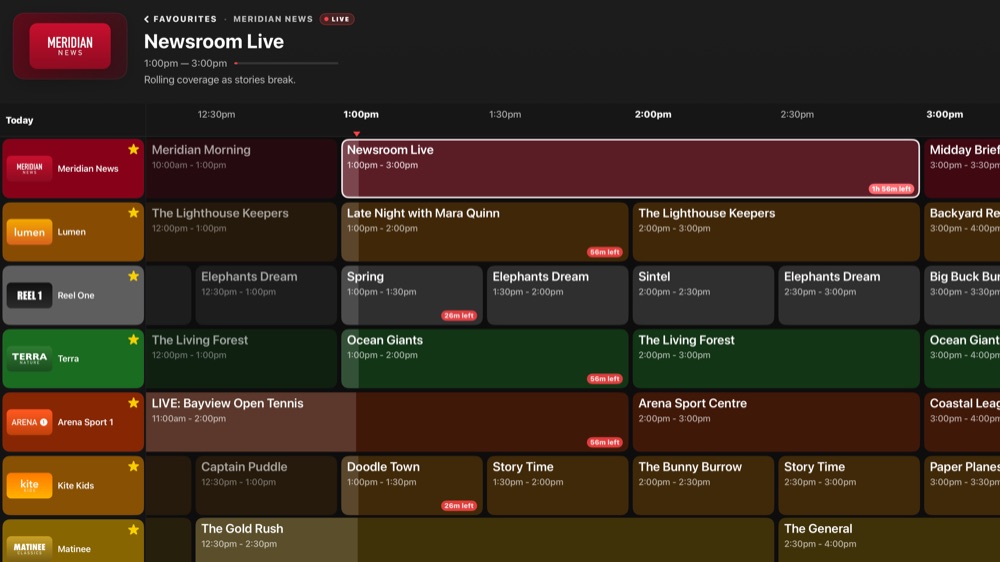Click '1h 56m left' badge on Newsroom Live
The image size is (1000, 562).
(x=892, y=189)
